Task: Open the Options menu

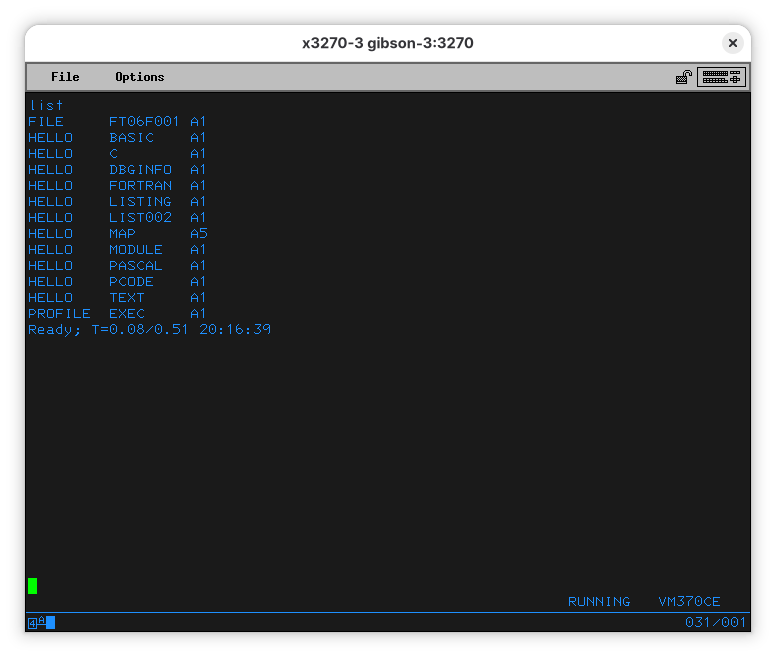Action: click(139, 77)
